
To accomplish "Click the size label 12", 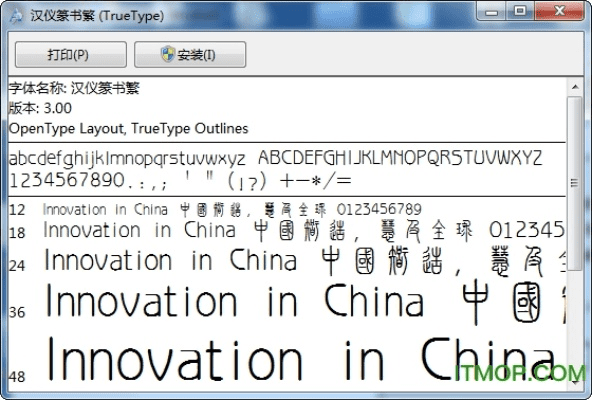I will [x=17, y=210].
